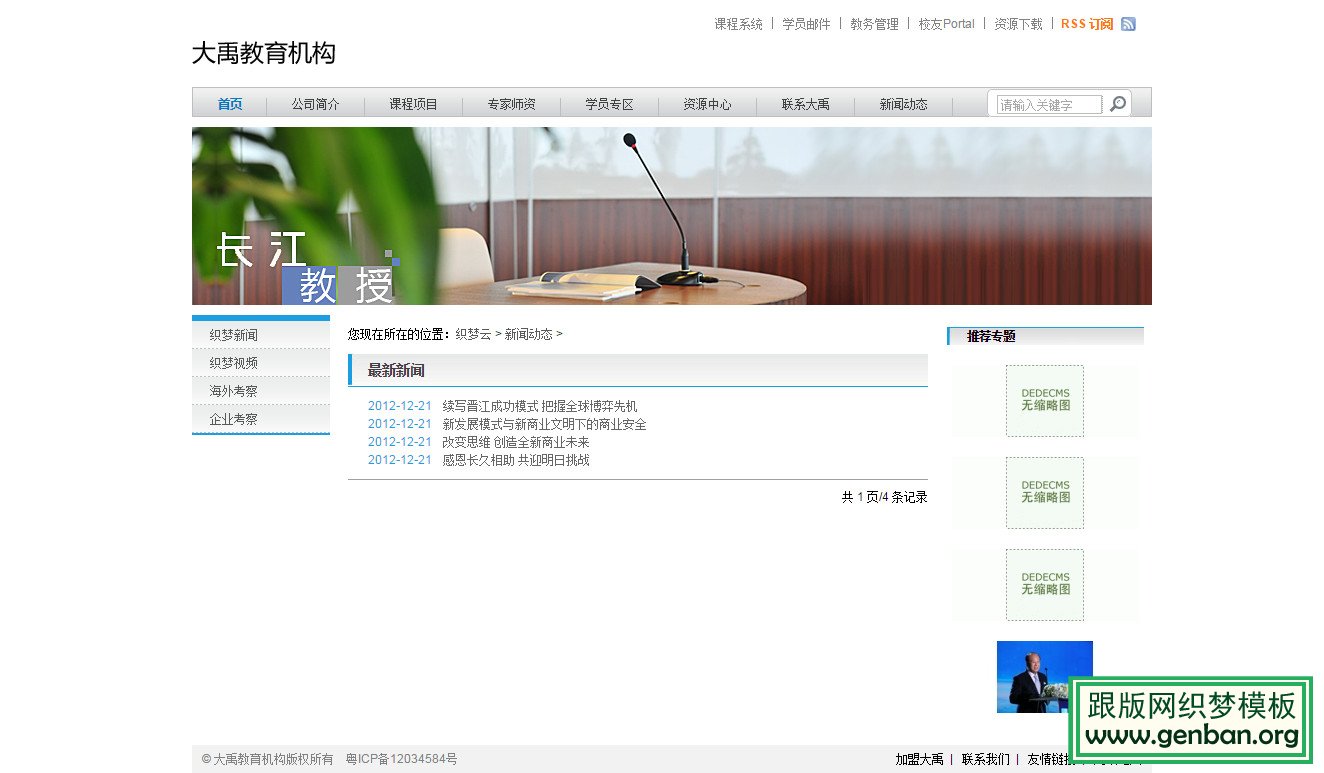The width and height of the screenshot is (1324, 773).
Task: Click the first DEDECMS placeholder thumbnail
Action: coord(1044,401)
